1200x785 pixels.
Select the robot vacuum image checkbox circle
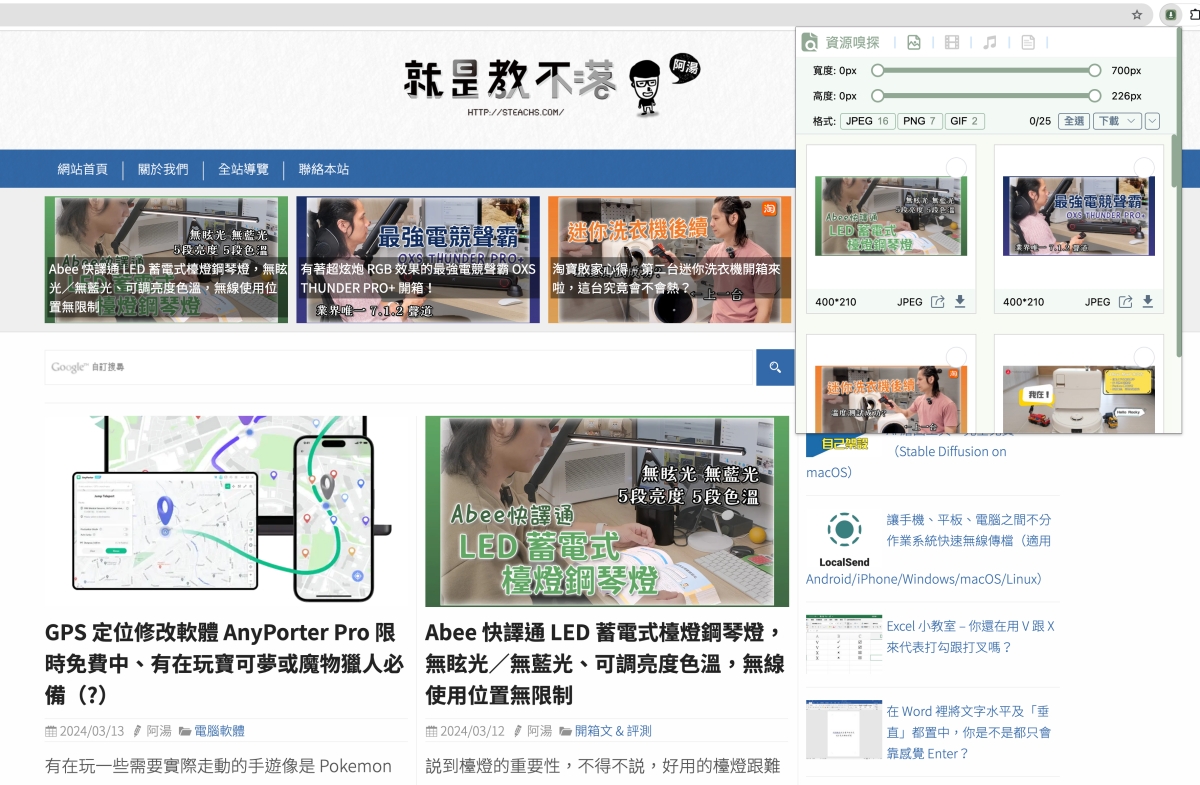click(1144, 357)
